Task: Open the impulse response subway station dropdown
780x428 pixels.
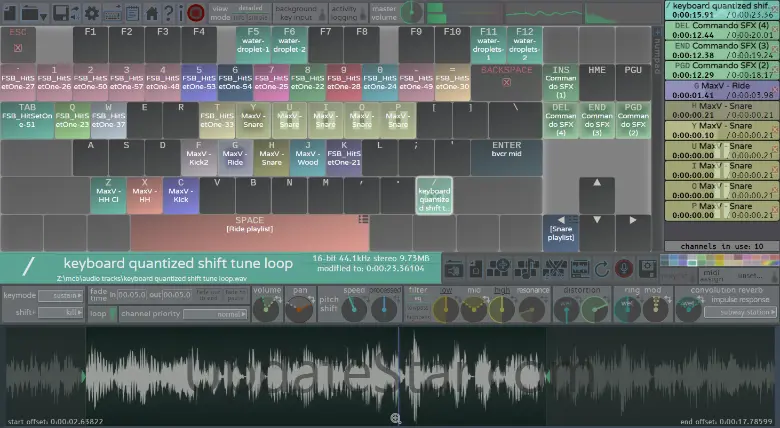Action: tap(740, 313)
